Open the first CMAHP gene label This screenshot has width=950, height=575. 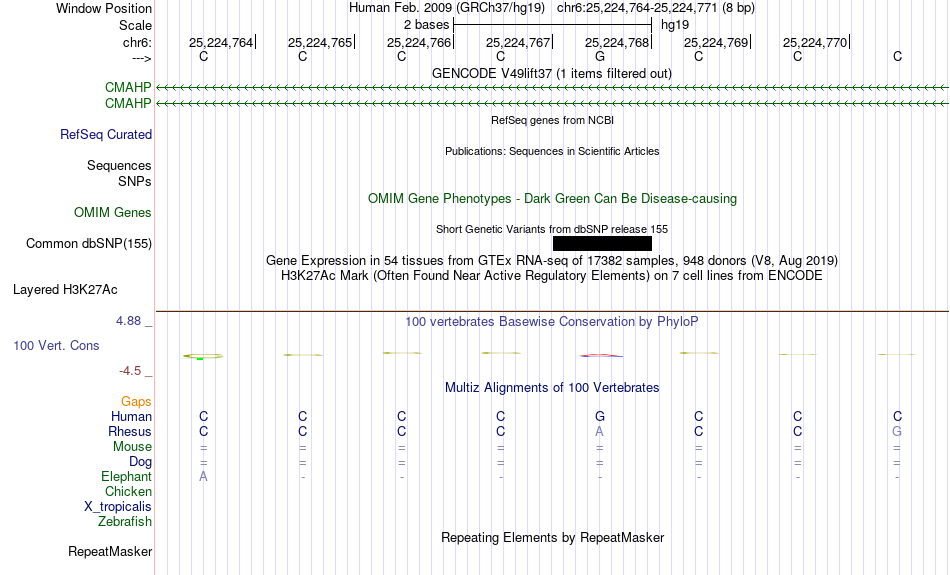pos(128,88)
